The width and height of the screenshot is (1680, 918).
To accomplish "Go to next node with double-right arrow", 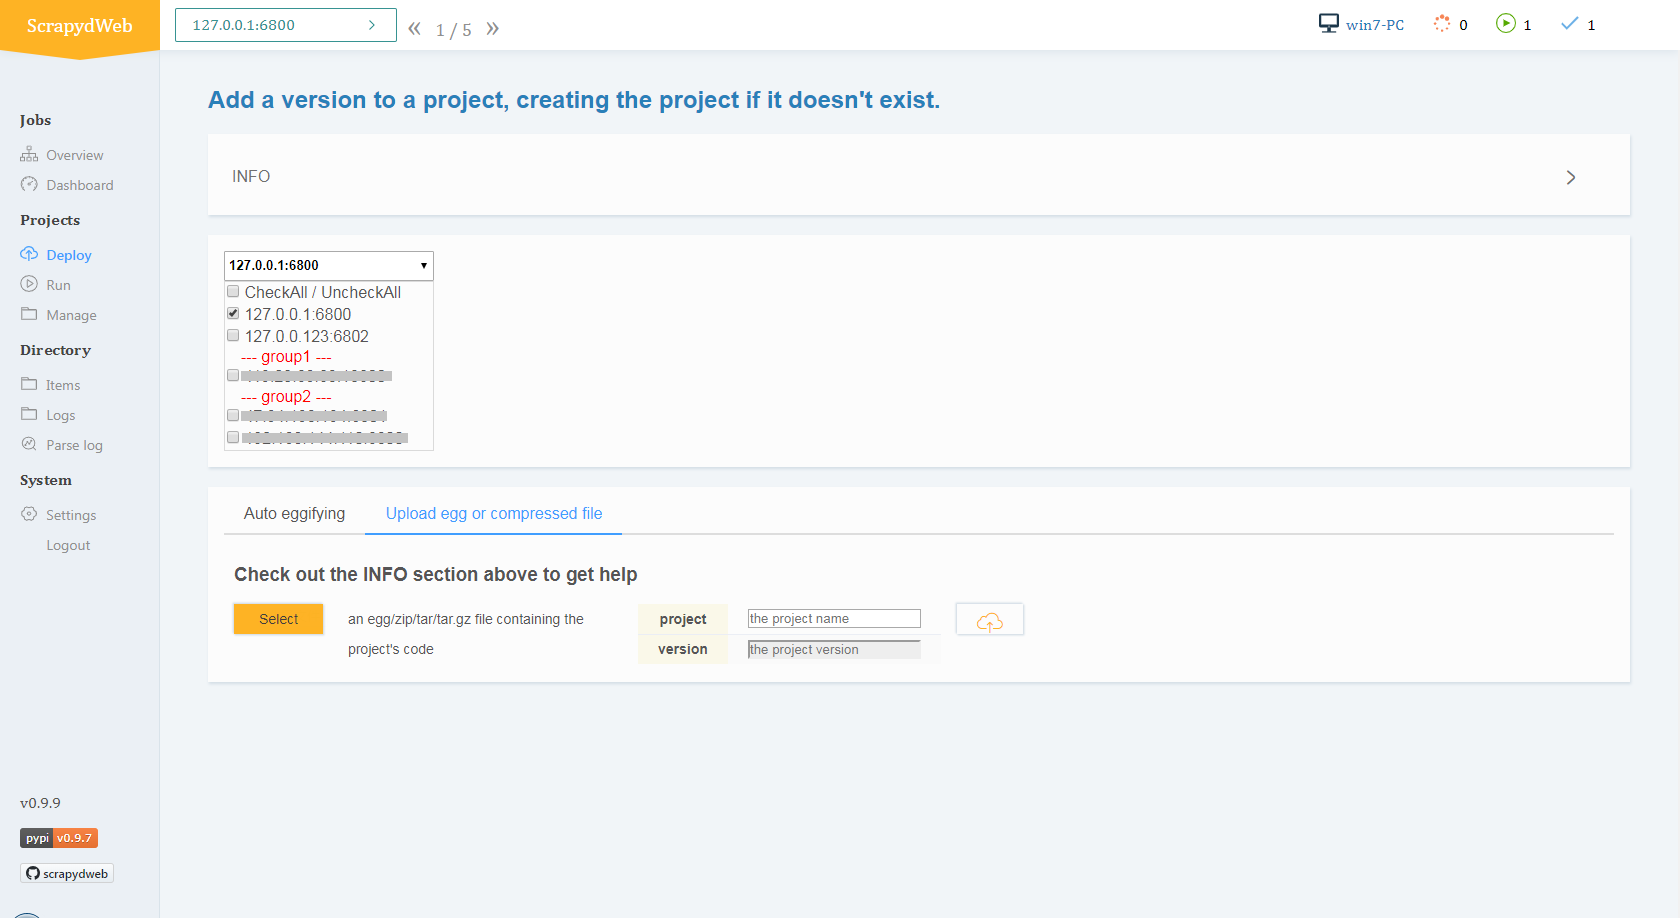I will pos(492,28).
